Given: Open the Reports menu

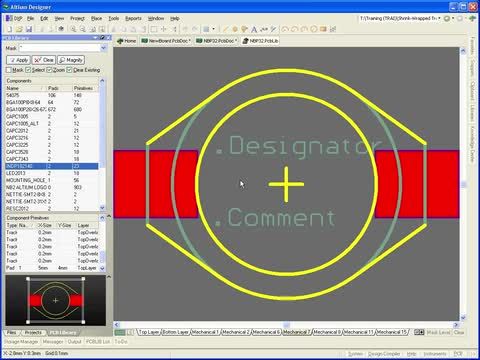Looking at the screenshot, I should pos(133,18).
